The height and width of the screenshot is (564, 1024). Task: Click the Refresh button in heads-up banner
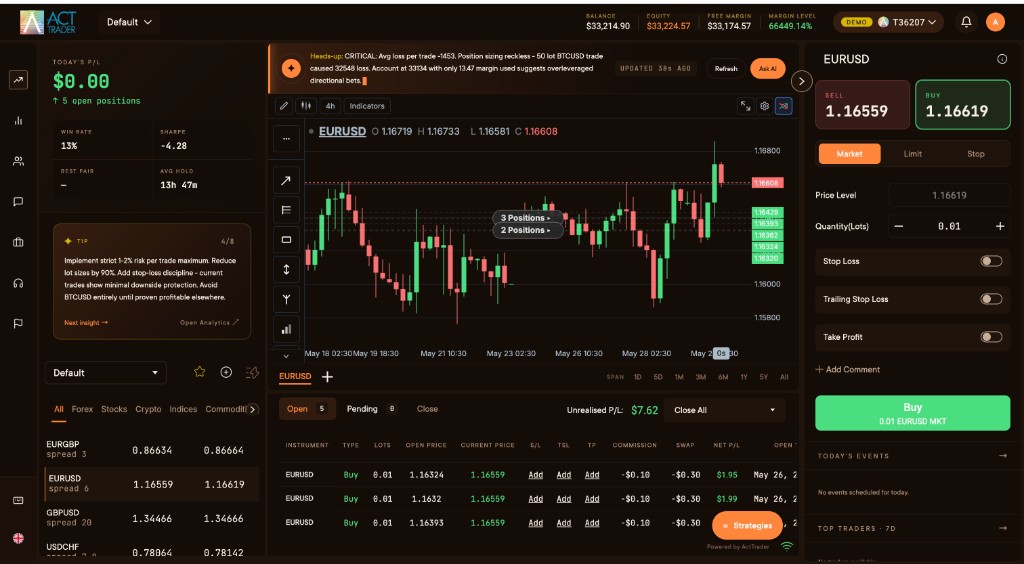[x=726, y=69]
